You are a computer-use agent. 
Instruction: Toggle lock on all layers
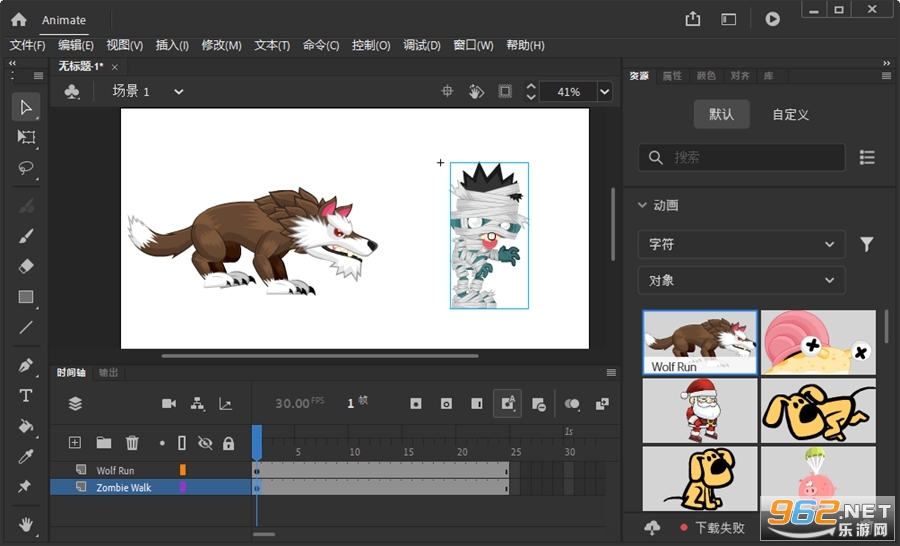click(228, 443)
